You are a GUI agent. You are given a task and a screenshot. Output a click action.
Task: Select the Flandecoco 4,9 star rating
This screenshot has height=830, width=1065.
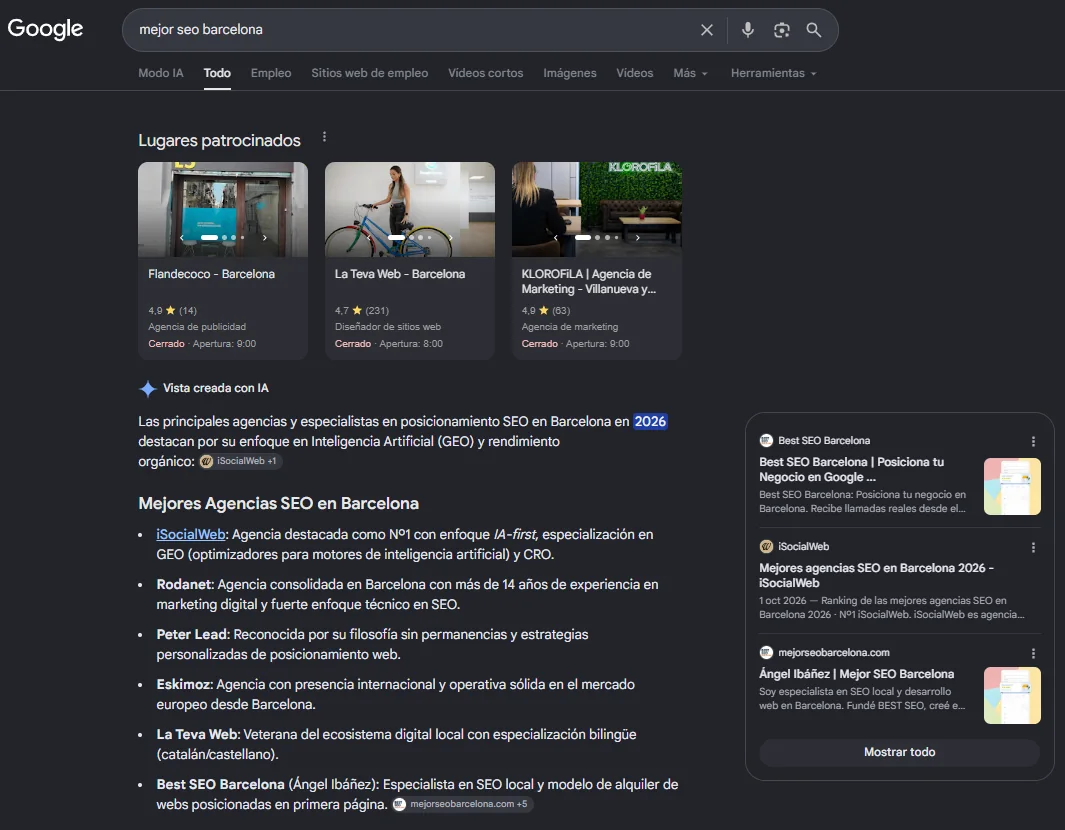pos(173,310)
